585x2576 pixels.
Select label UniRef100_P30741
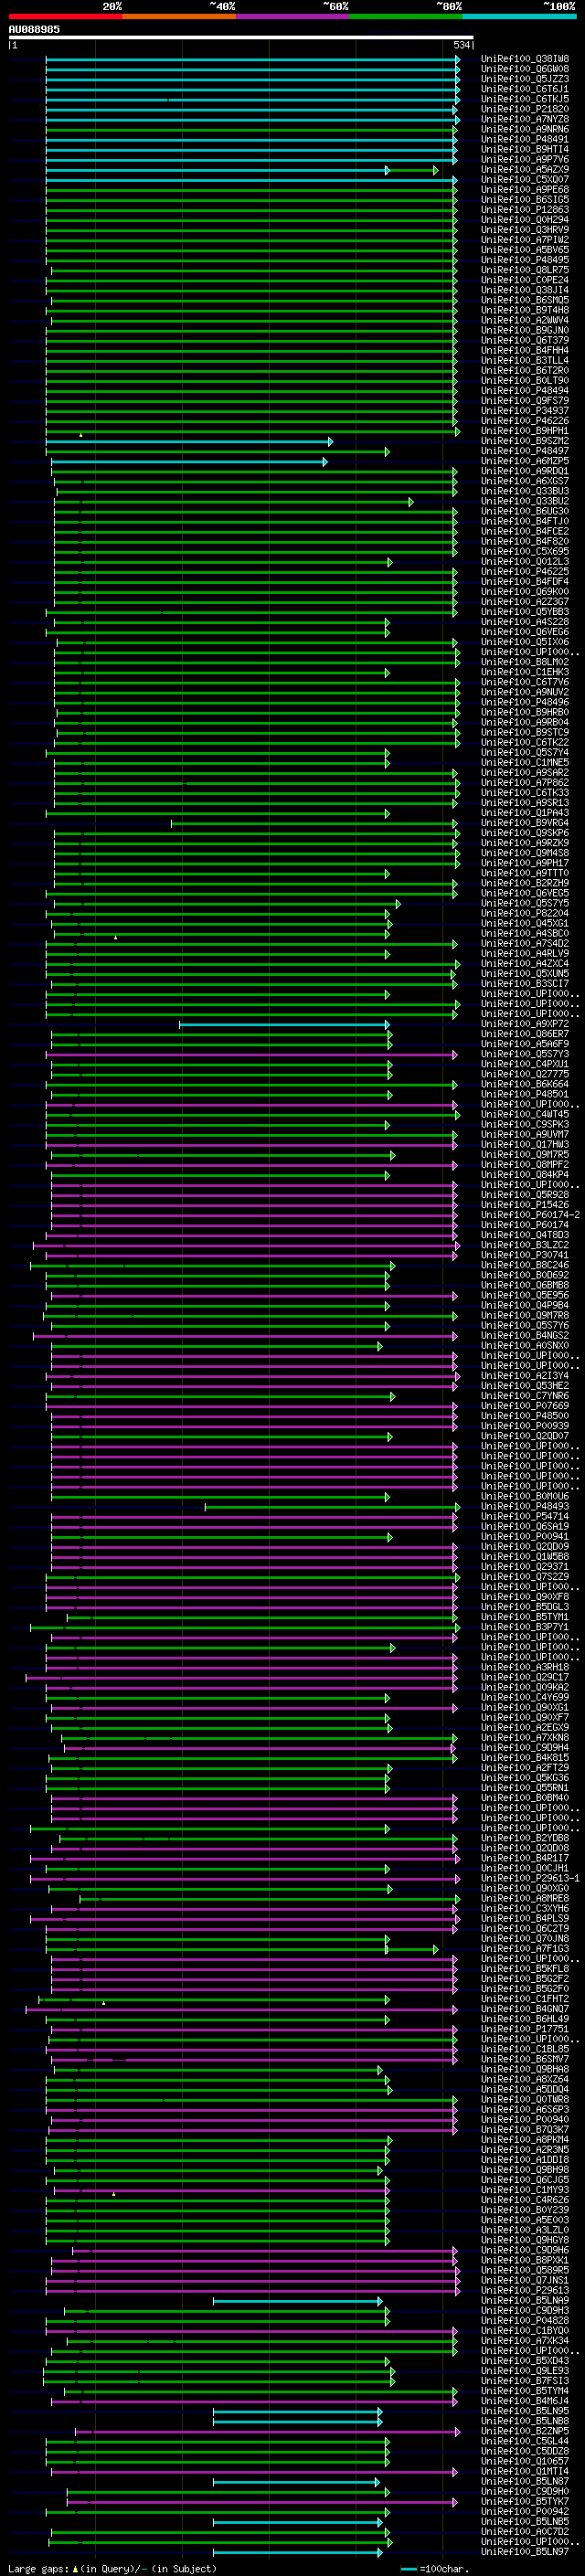tap(525, 1256)
